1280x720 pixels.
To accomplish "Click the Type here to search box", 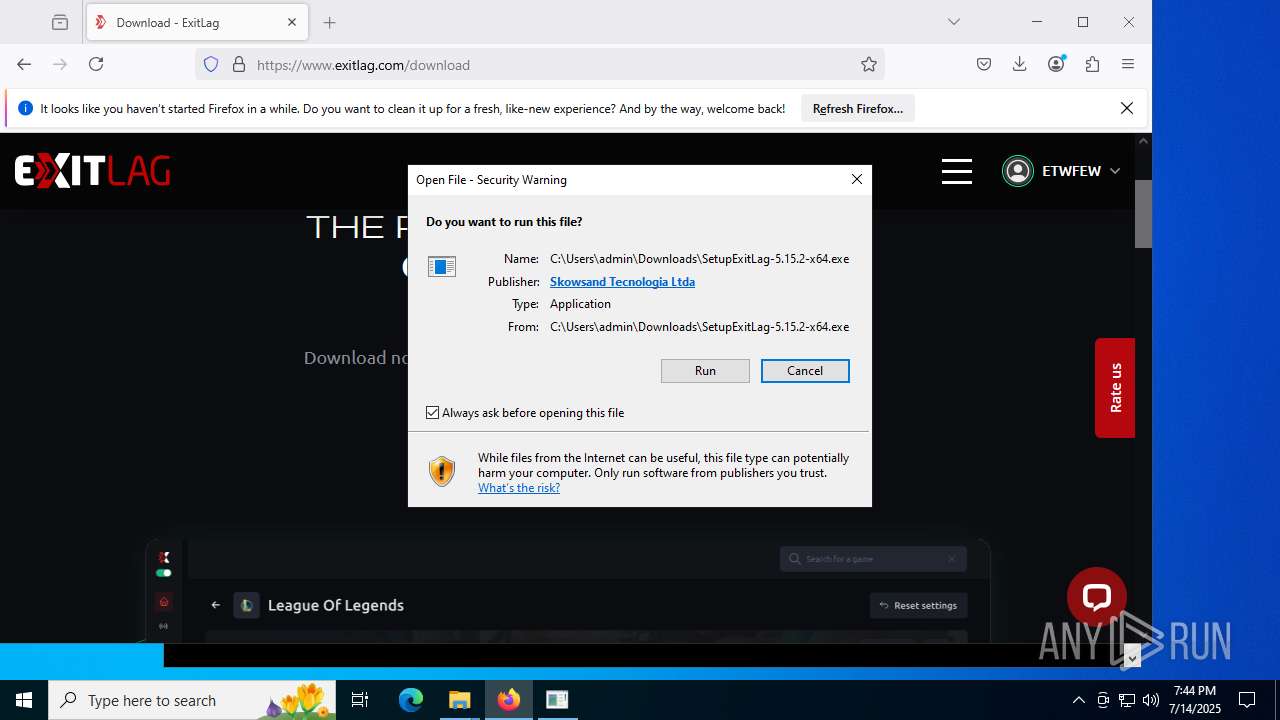I will click(x=192, y=700).
